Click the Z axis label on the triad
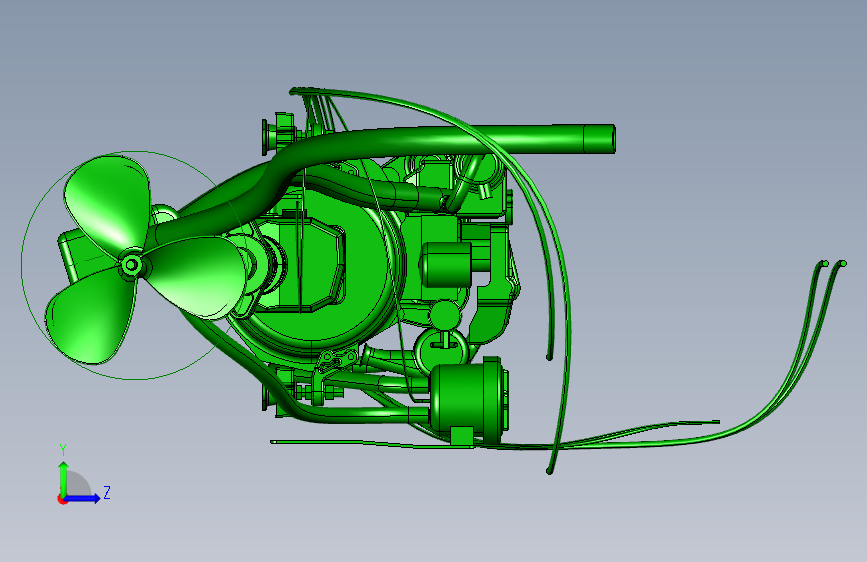The height and width of the screenshot is (562, 867). pos(107,492)
